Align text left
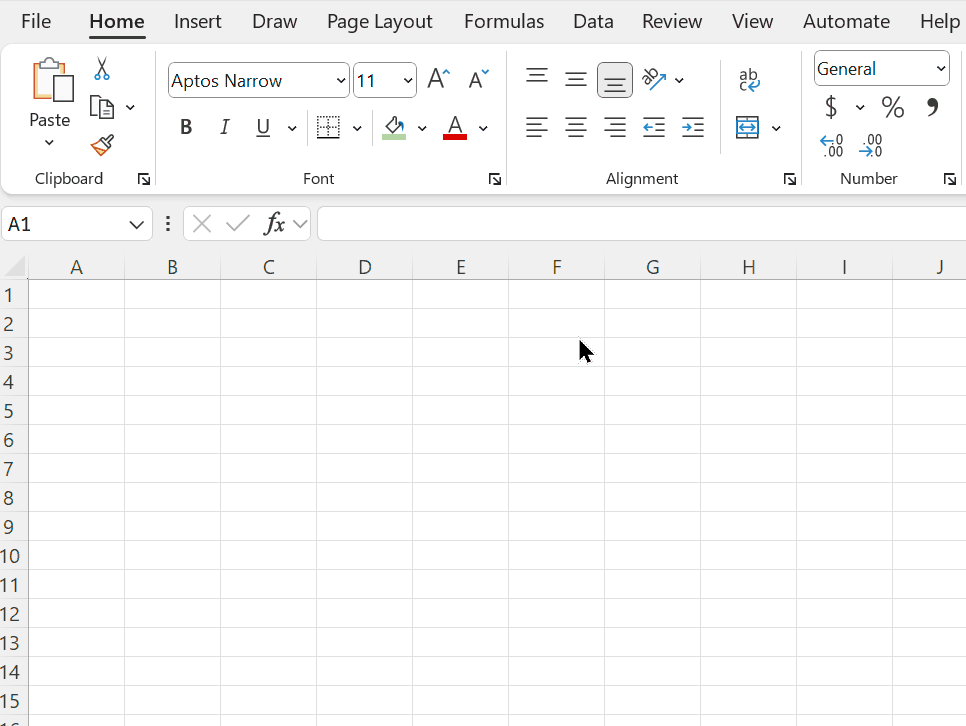The height and width of the screenshot is (726, 966). point(537,128)
